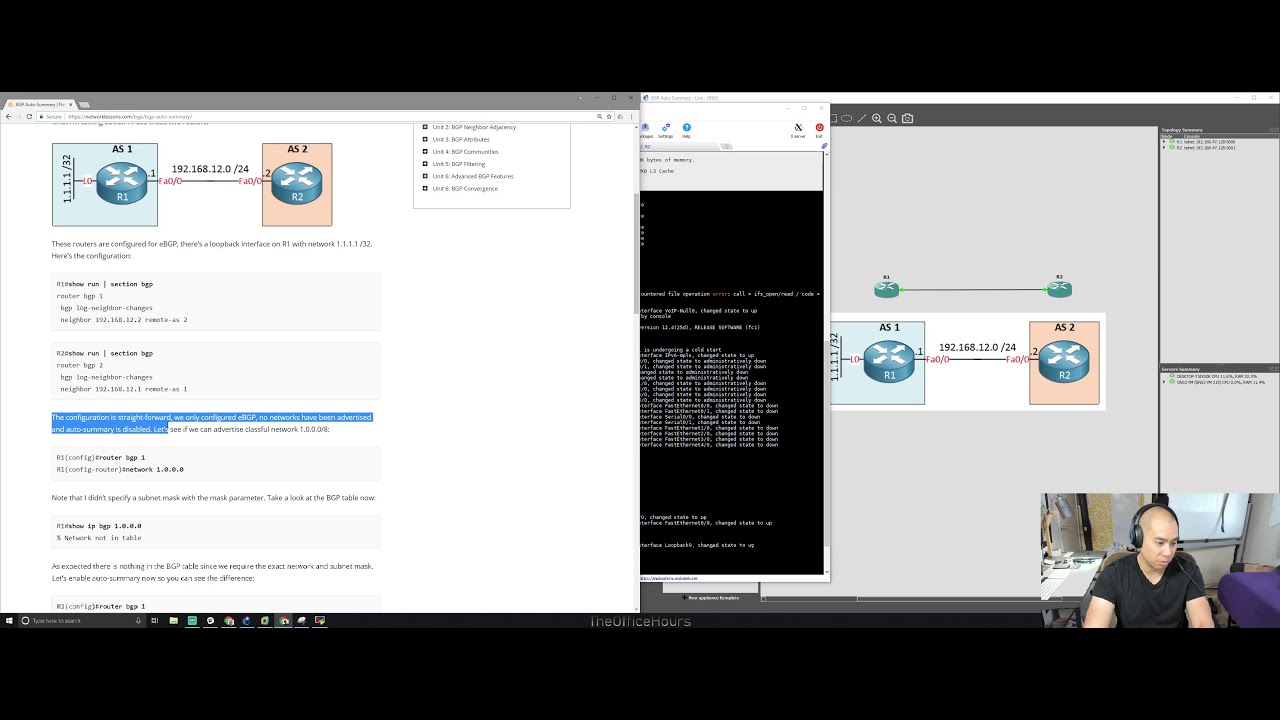Image resolution: width=1280 pixels, height=720 pixels.
Task: Open File Explorer from taskbar
Action: 173,621
